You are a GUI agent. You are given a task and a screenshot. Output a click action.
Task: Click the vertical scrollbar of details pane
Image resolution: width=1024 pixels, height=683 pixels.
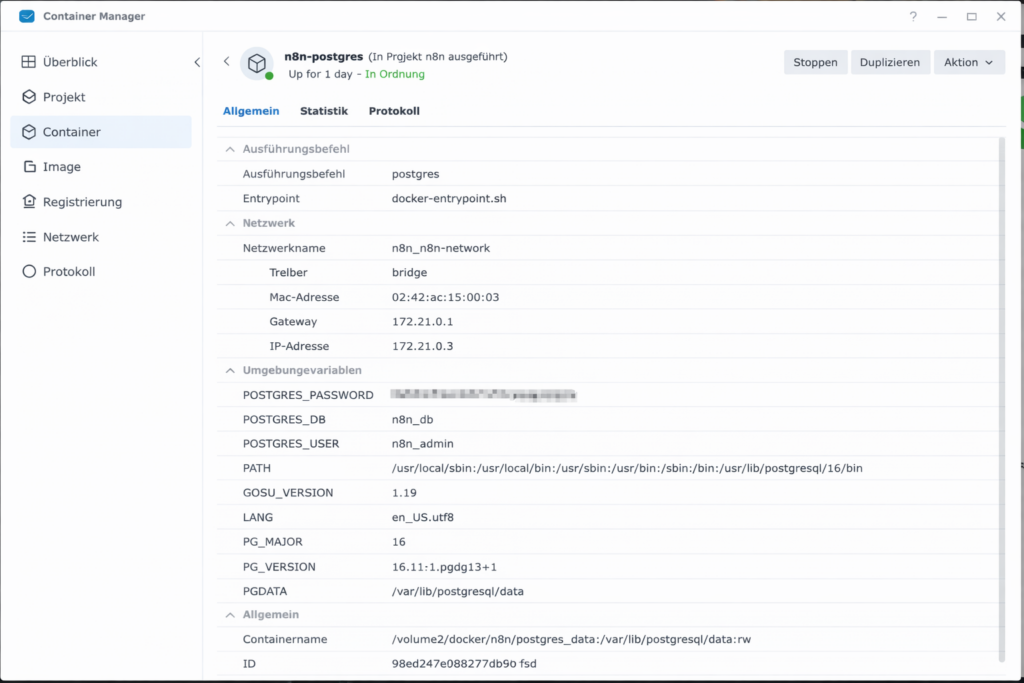1001,400
